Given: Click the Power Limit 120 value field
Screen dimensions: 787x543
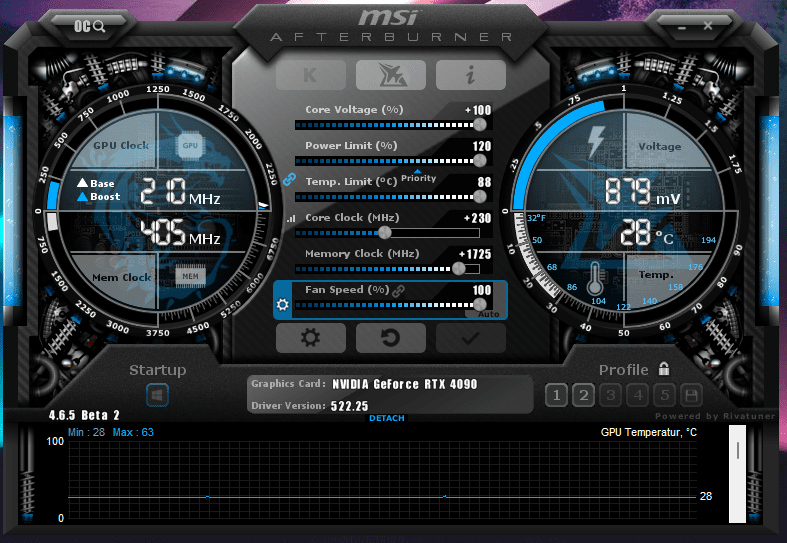Looking at the screenshot, I should (481, 146).
